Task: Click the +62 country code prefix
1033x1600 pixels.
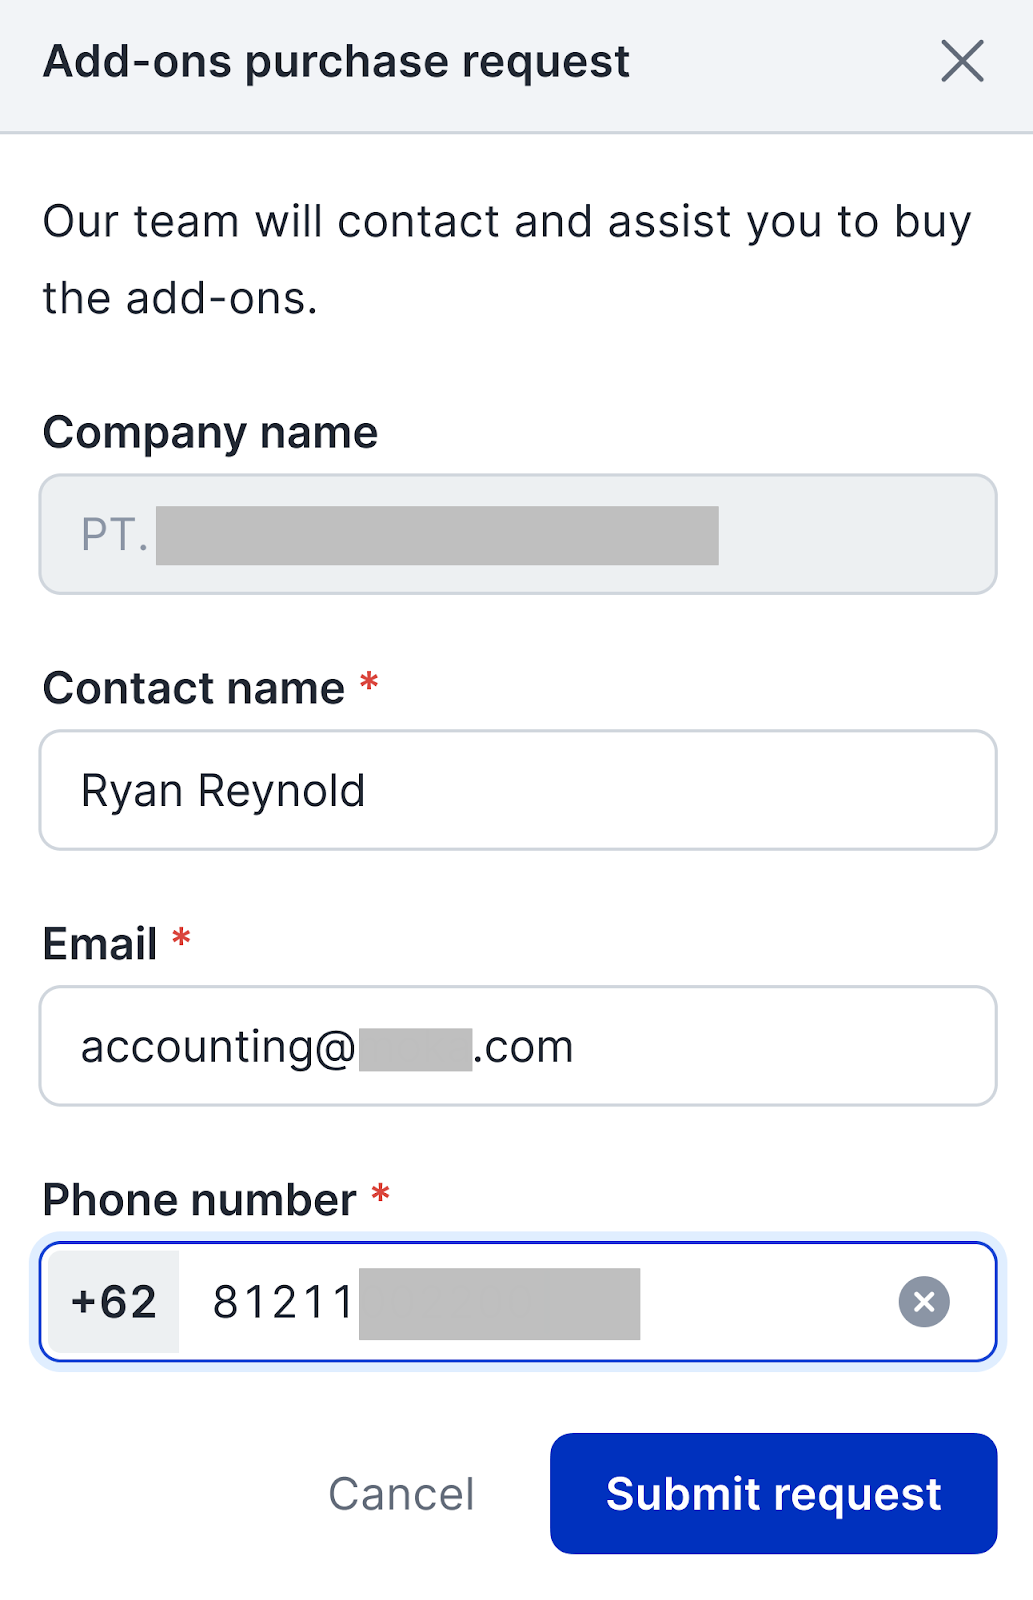Action: tap(114, 1302)
